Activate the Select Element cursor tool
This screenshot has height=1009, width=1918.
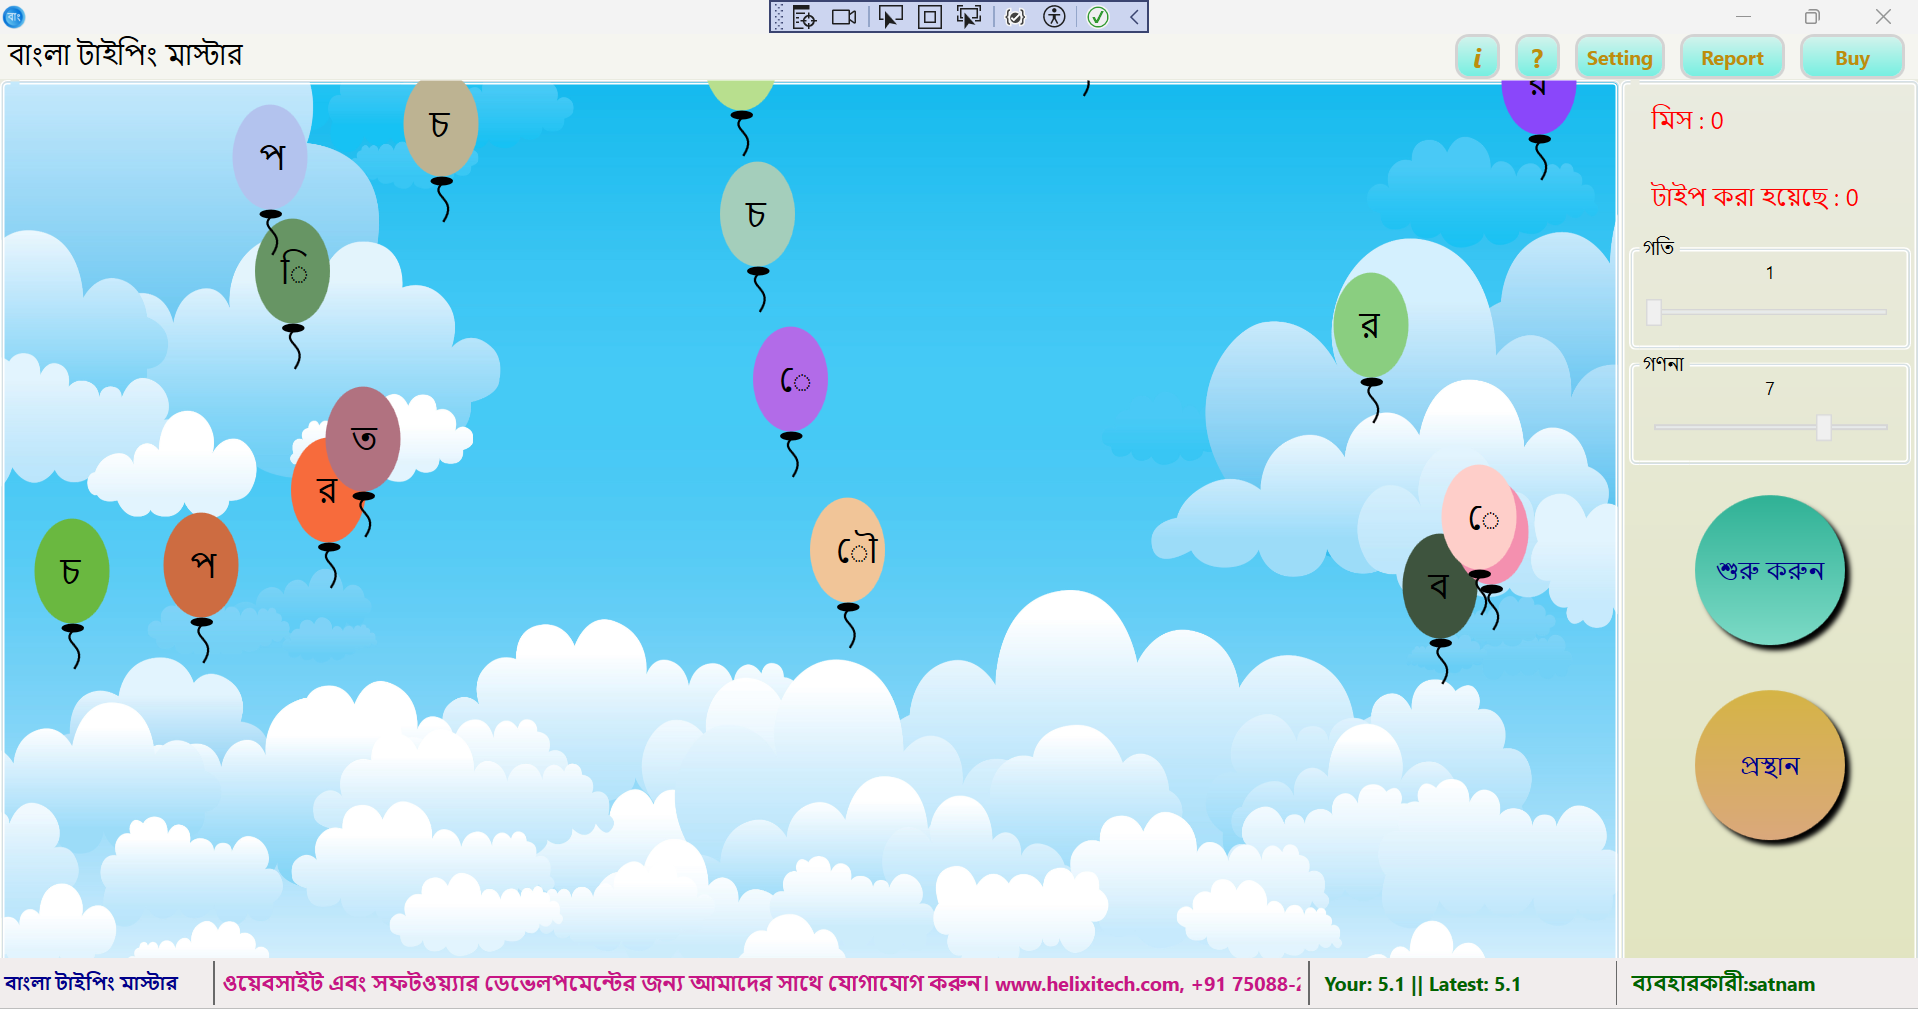[x=890, y=17]
